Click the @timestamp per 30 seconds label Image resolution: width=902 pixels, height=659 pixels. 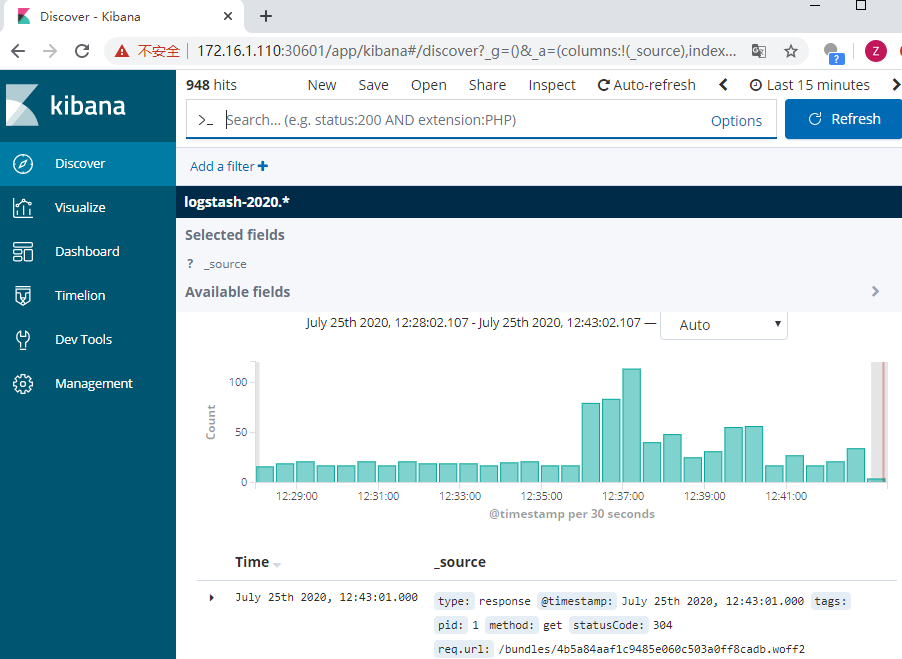click(x=572, y=514)
